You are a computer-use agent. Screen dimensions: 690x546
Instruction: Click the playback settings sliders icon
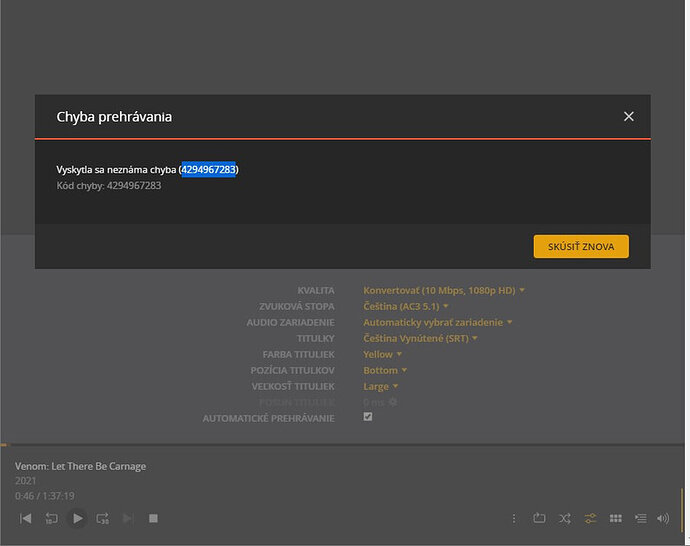(x=591, y=518)
